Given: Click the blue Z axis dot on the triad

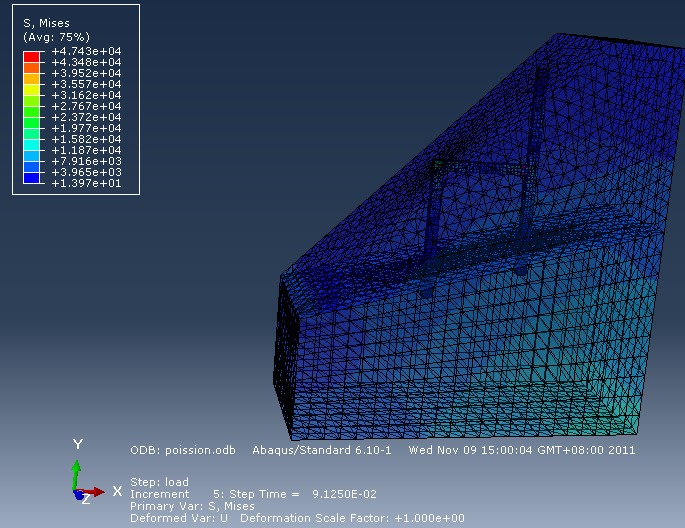Looking at the screenshot, I should (78, 494).
